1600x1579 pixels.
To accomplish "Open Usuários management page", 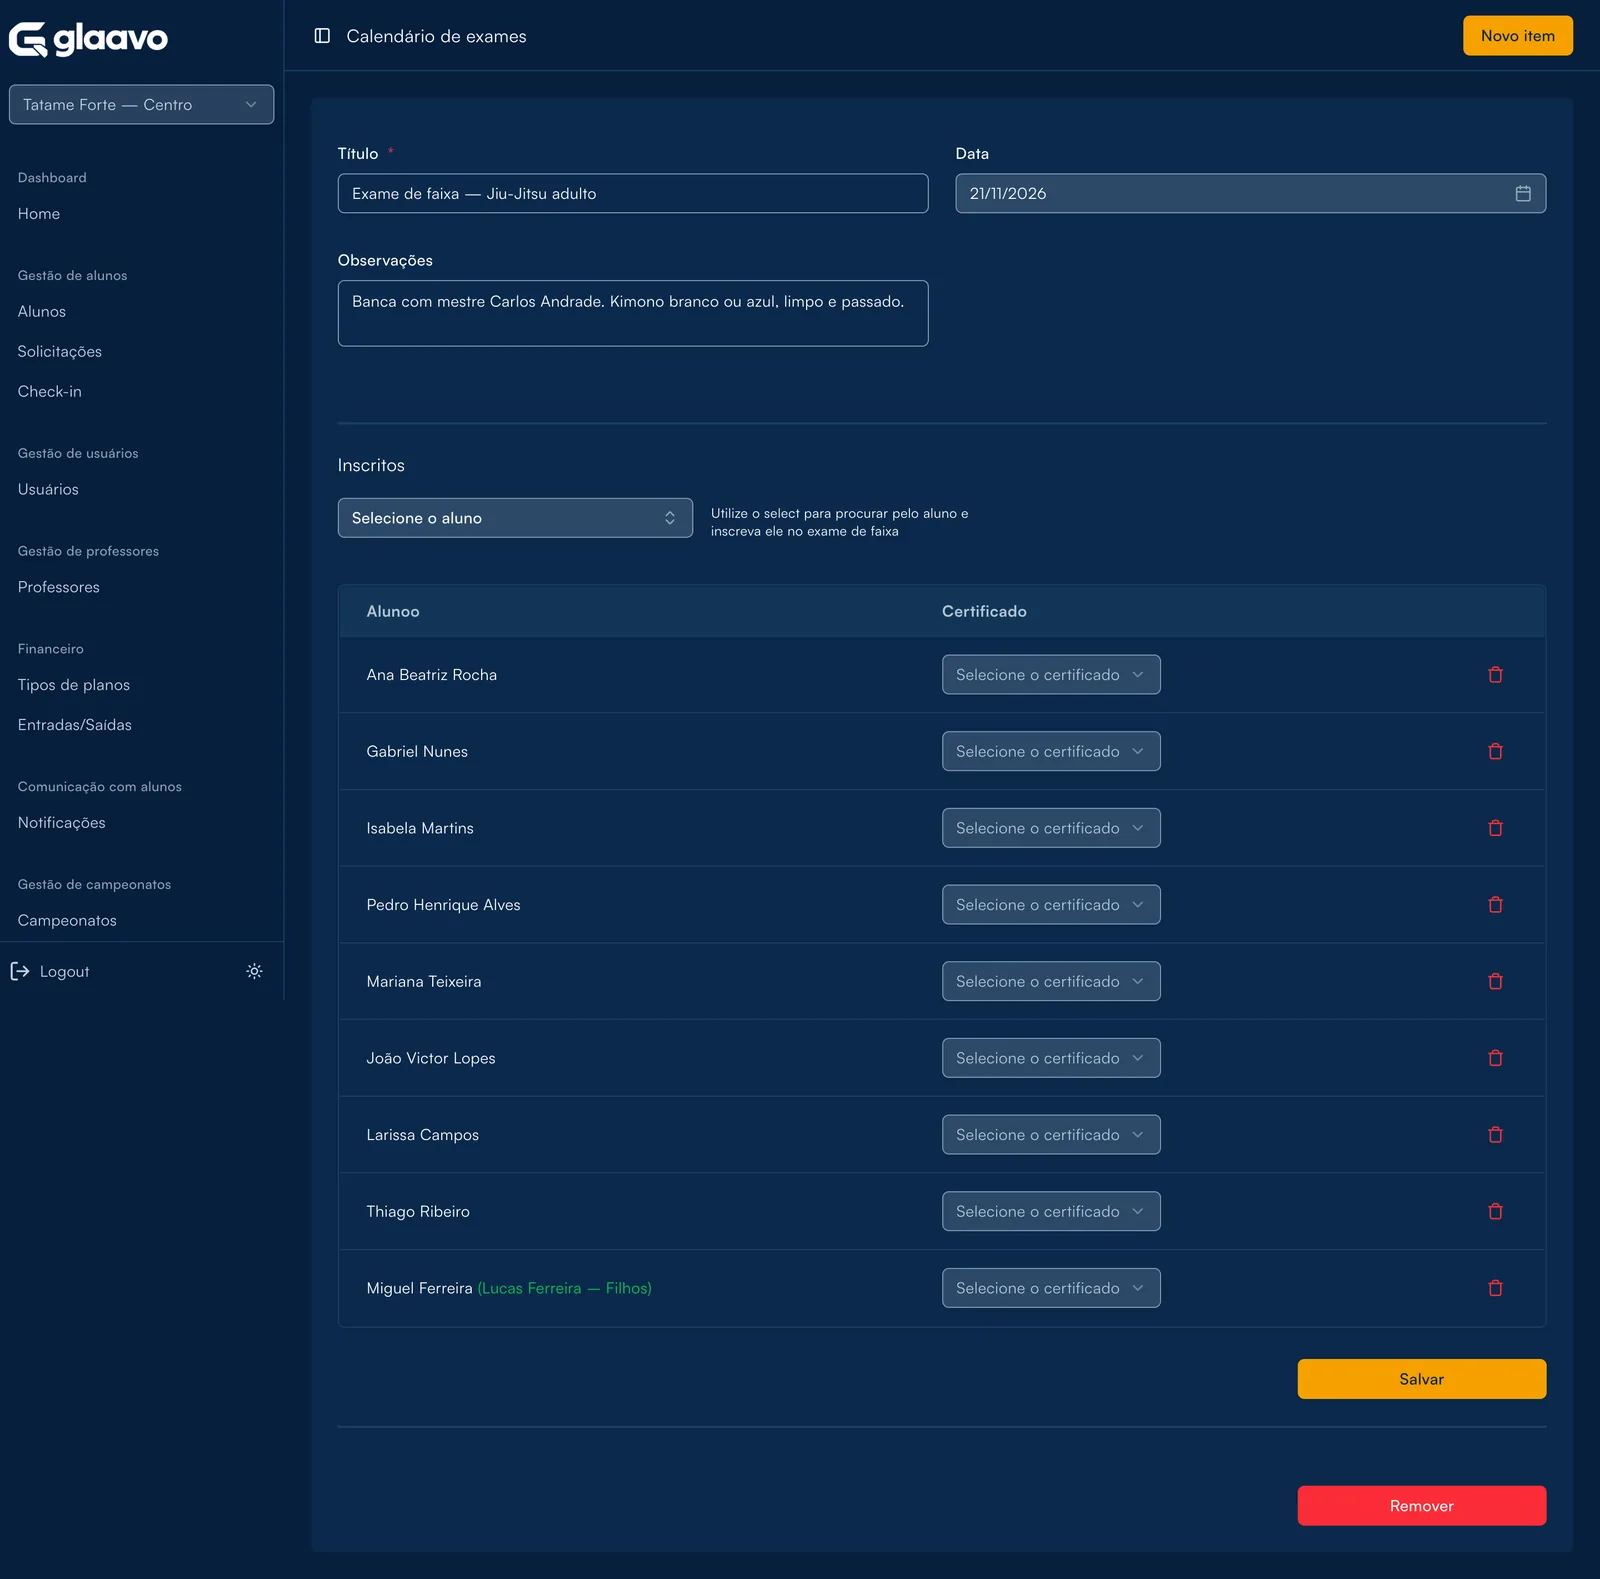I will click(x=48, y=490).
